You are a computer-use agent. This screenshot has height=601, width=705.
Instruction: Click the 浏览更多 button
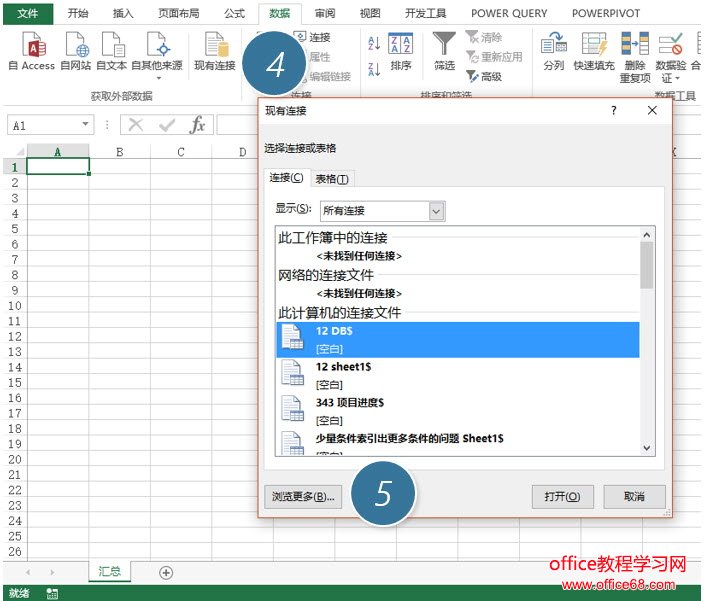coord(303,497)
